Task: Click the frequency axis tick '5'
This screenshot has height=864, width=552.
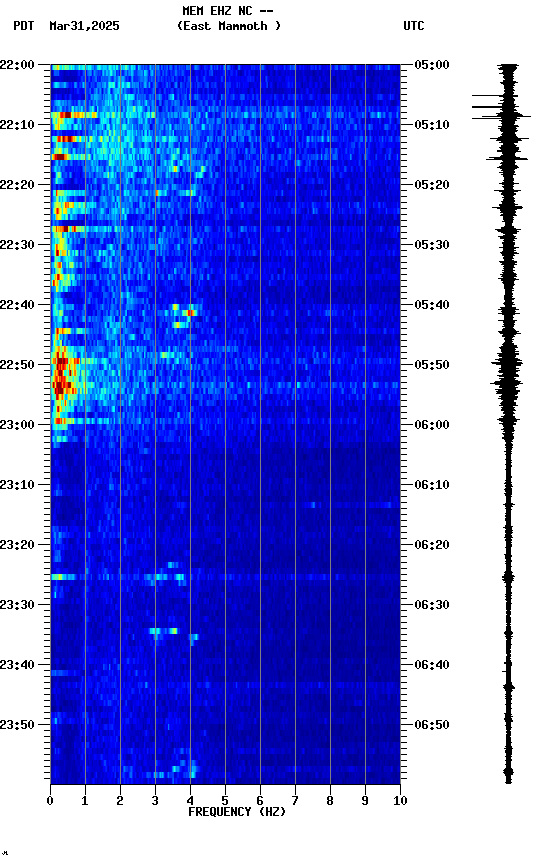Action: pos(225,801)
